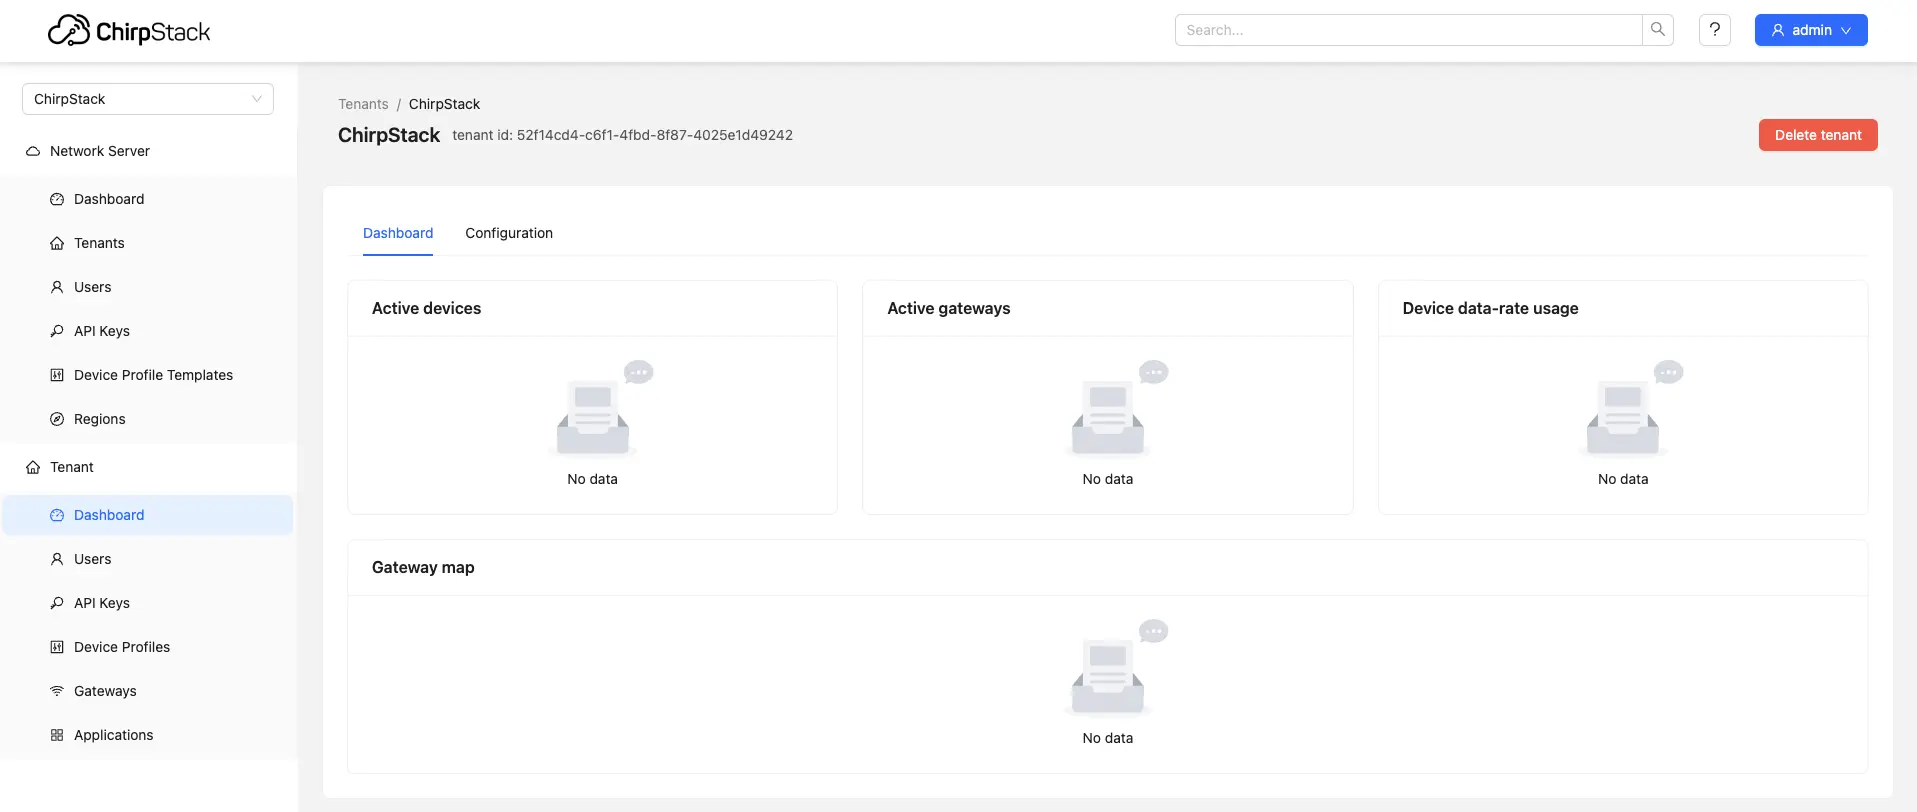
Task: Click the Tenant section home icon
Action: 33,467
